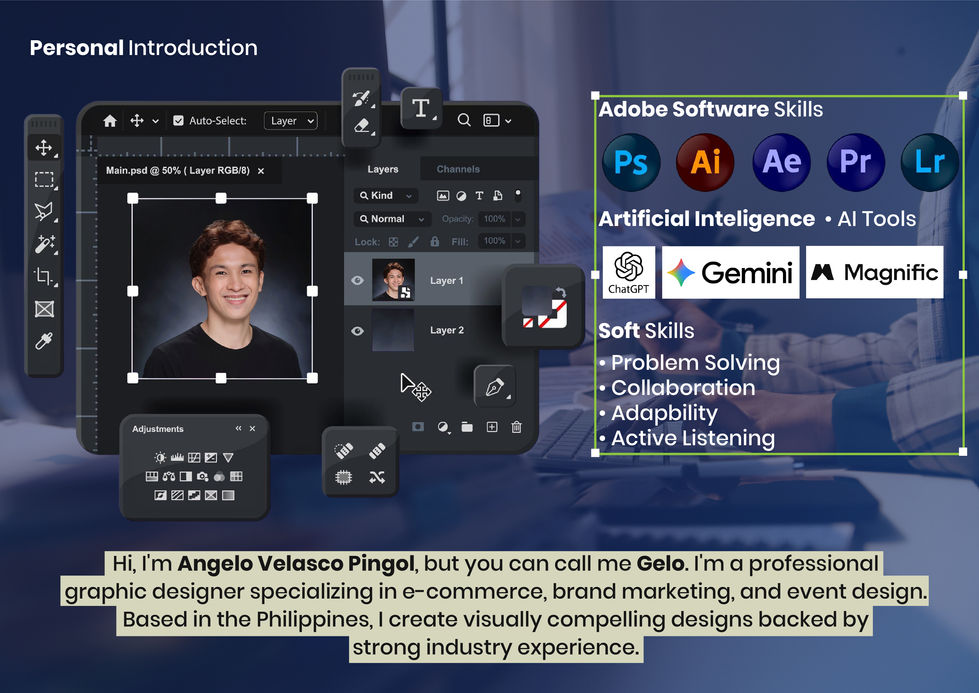Add a Gradient Map adjustment
Image resolution: width=979 pixels, height=693 pixels.
coord(228,495)
